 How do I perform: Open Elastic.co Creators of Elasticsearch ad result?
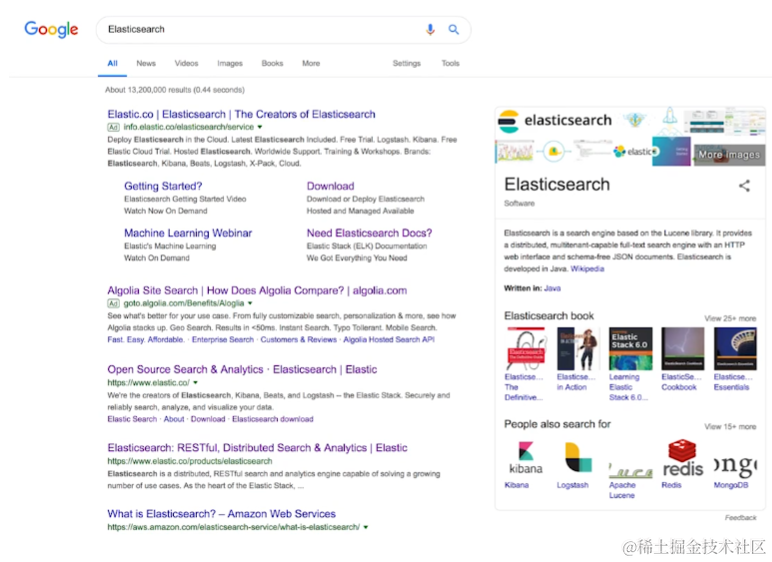click(x=241, y=114)
